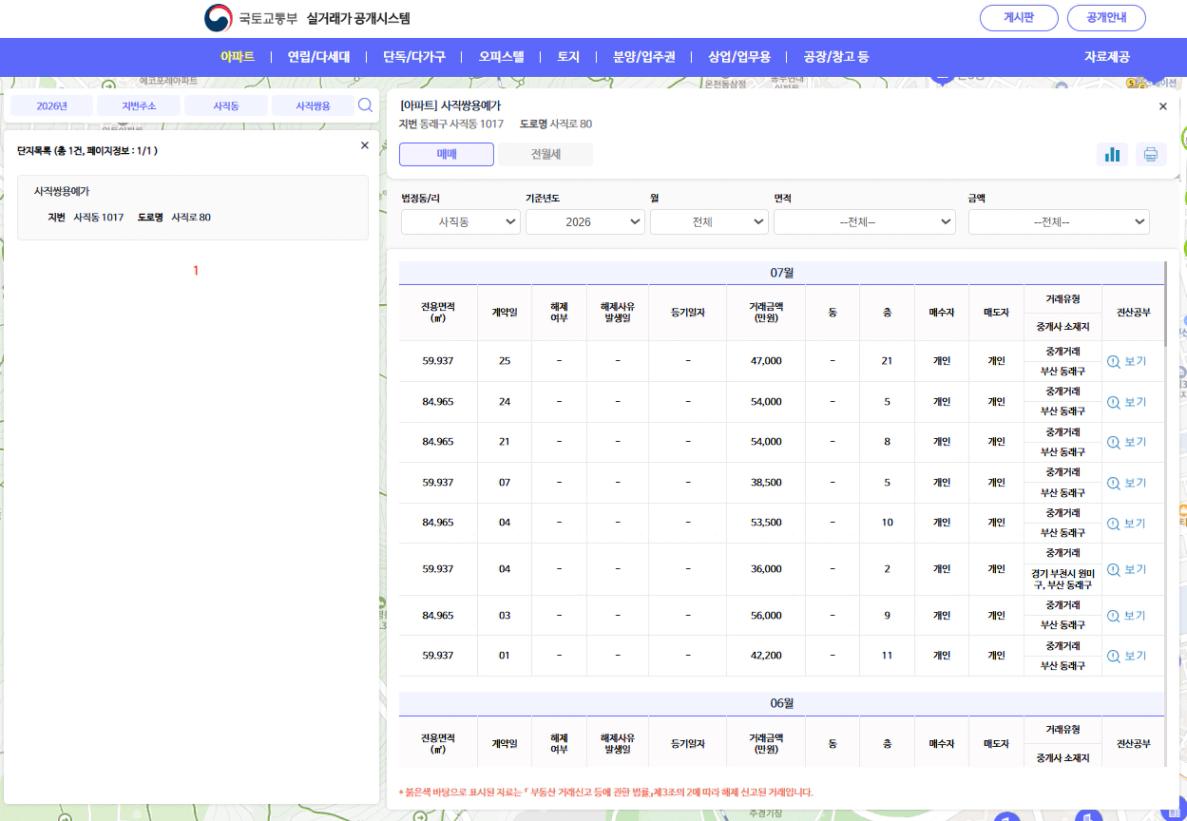Open the 연립/다세대 menu
The height and width of the screenshot is (821, 1187).
(319, 57)
